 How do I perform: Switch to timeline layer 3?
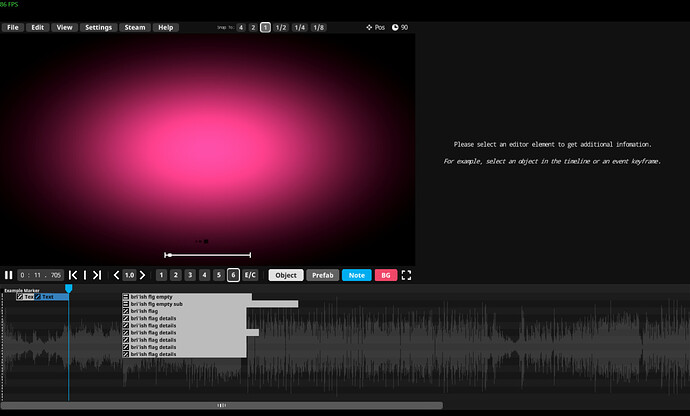coord(190,275)
